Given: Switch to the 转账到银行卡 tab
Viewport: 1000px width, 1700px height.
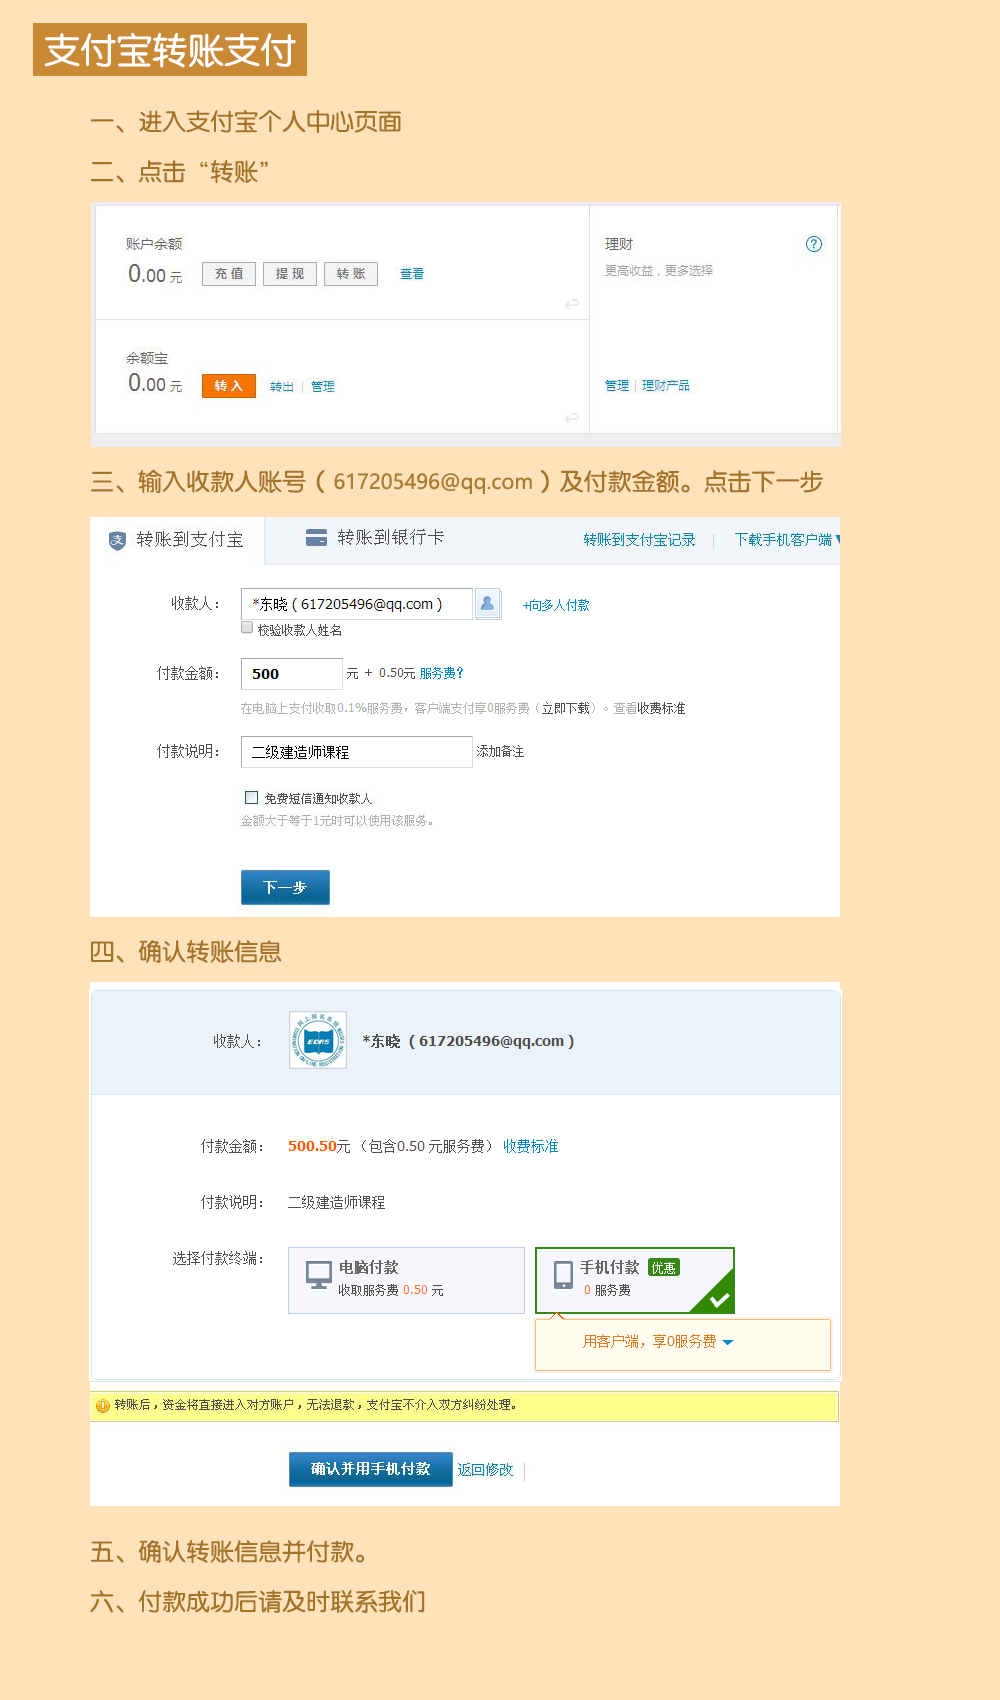Looking at the screenshot, I should [376, 537].
